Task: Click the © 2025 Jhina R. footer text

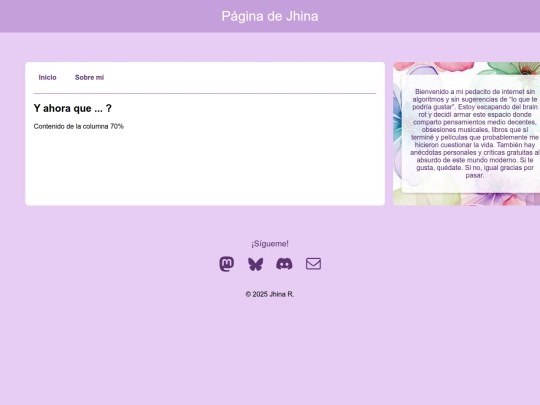Action: (x=270, y=294)
